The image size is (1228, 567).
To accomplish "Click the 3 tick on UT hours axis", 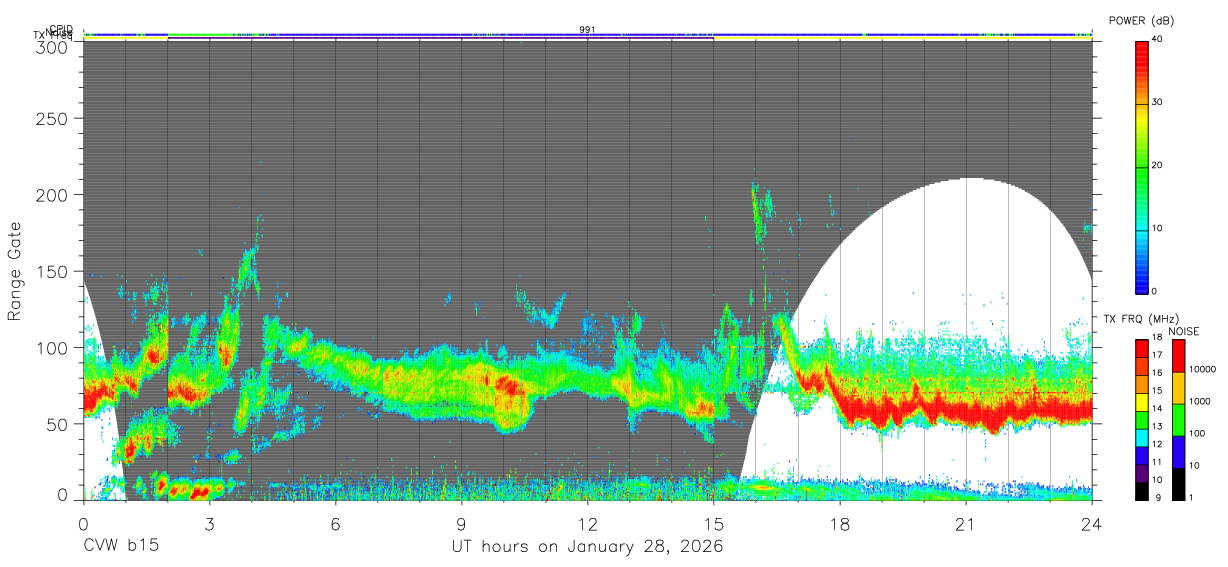I will [x=209, y=524].
